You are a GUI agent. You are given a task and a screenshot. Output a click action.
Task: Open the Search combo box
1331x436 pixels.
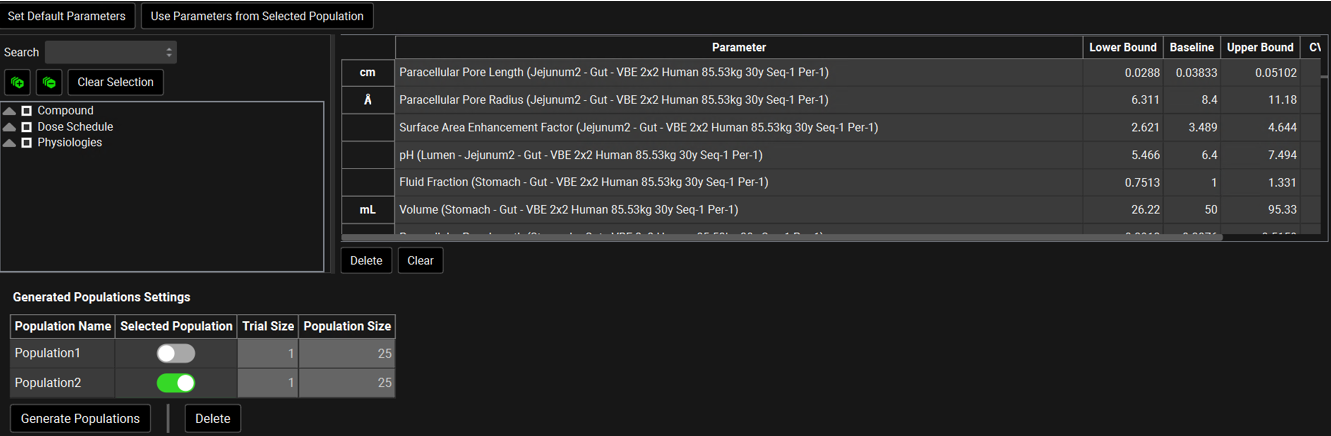click(111, 52)
